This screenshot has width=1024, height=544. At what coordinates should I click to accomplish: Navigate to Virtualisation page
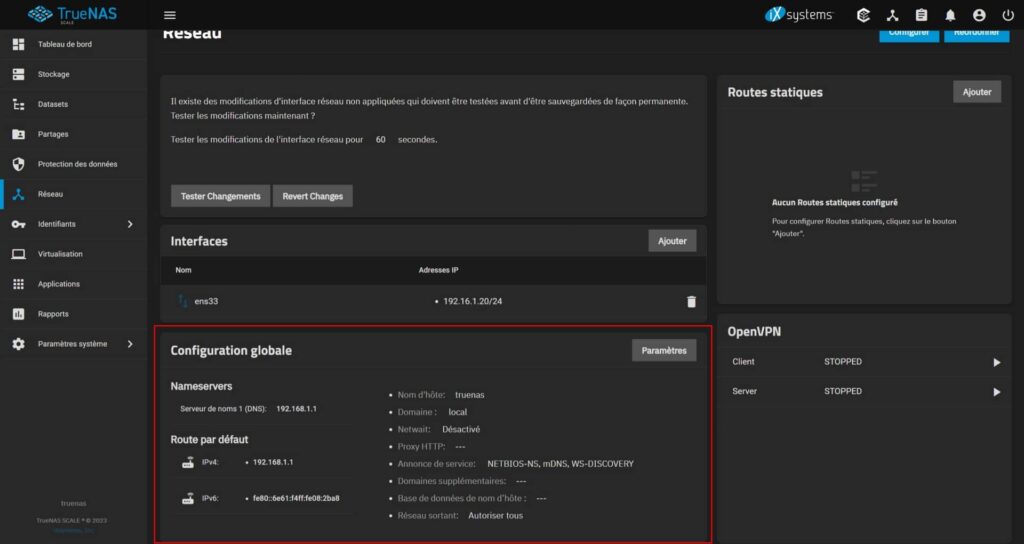[x=60, y=254]
